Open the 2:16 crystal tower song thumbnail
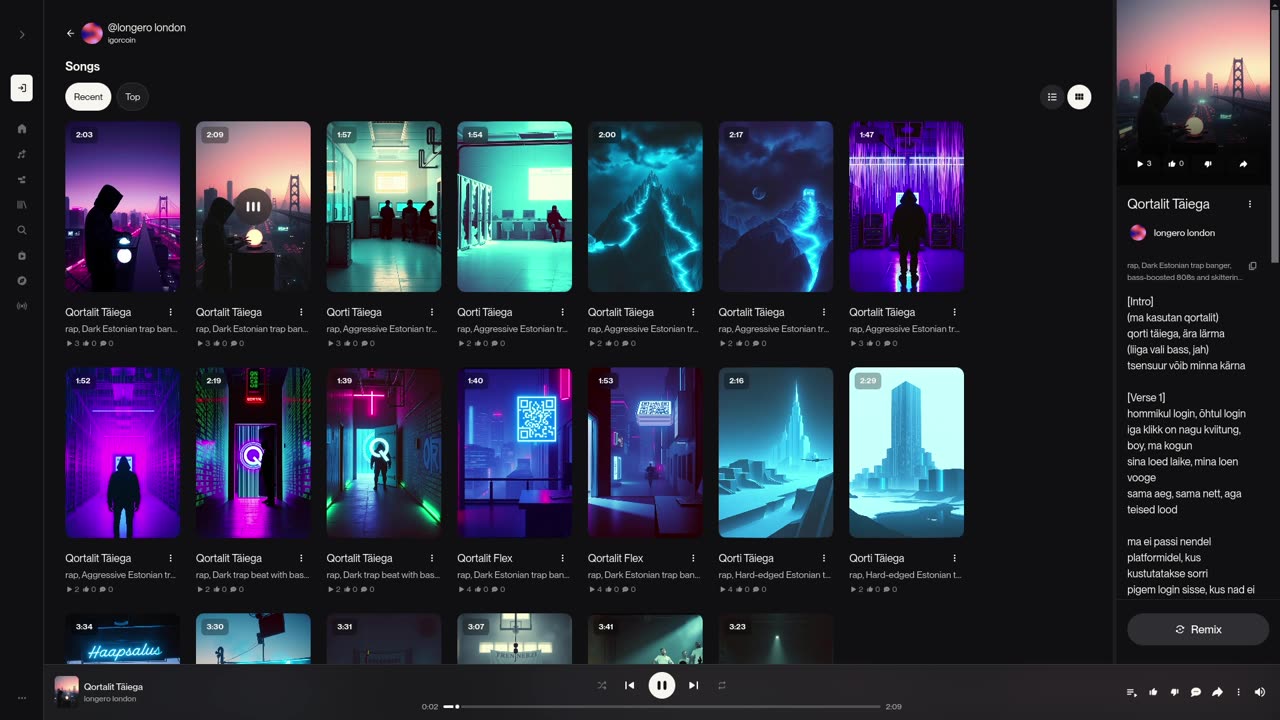The height and width of the screenshot is (720, 1280). coord(776,453)
